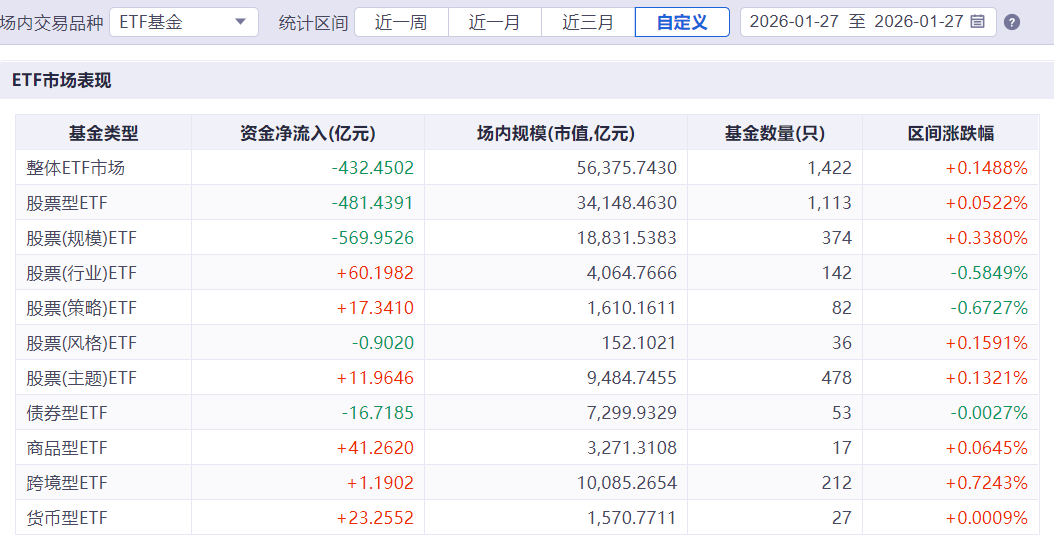This screenshot has height=551, width=1054.
Task: Click market size value 7,299.9329
Action: click(632, 413)
